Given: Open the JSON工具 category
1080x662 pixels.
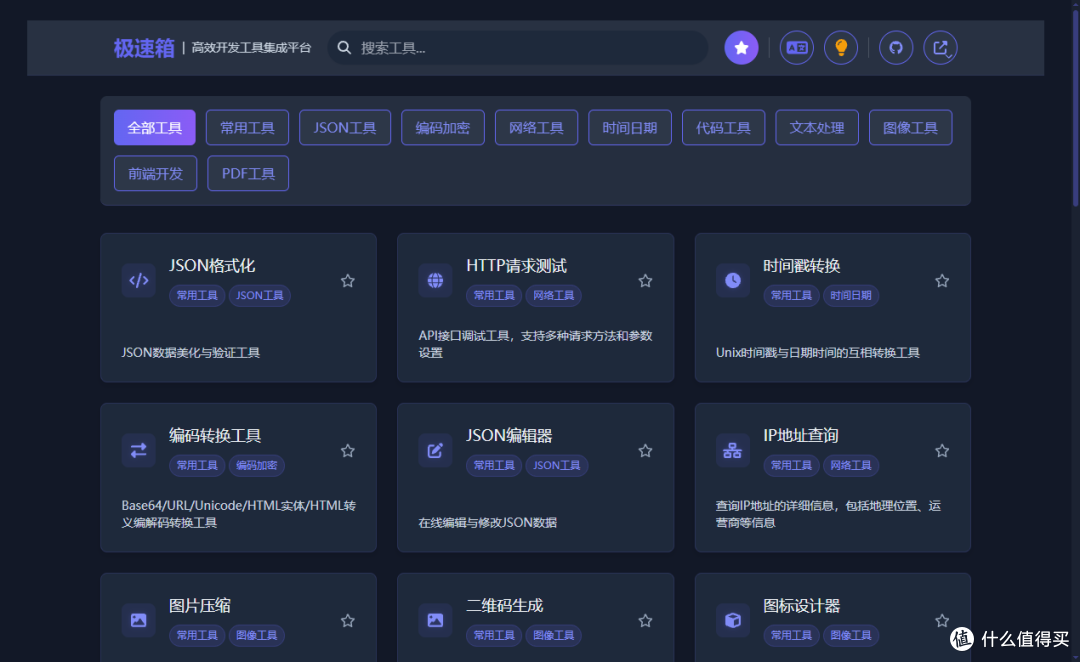Looking at the screenshot, I should click(x=345, y=127).
